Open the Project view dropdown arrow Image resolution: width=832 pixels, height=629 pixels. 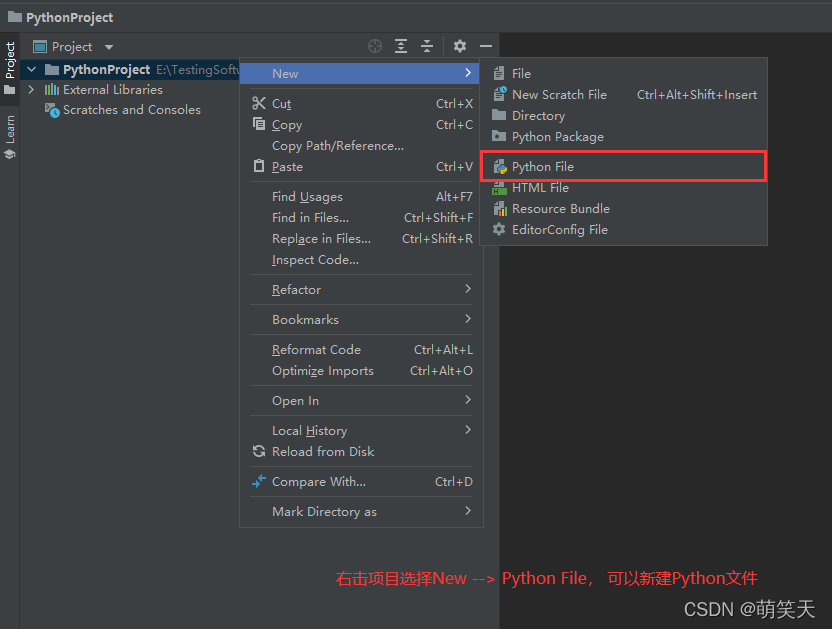coord(109,47)
